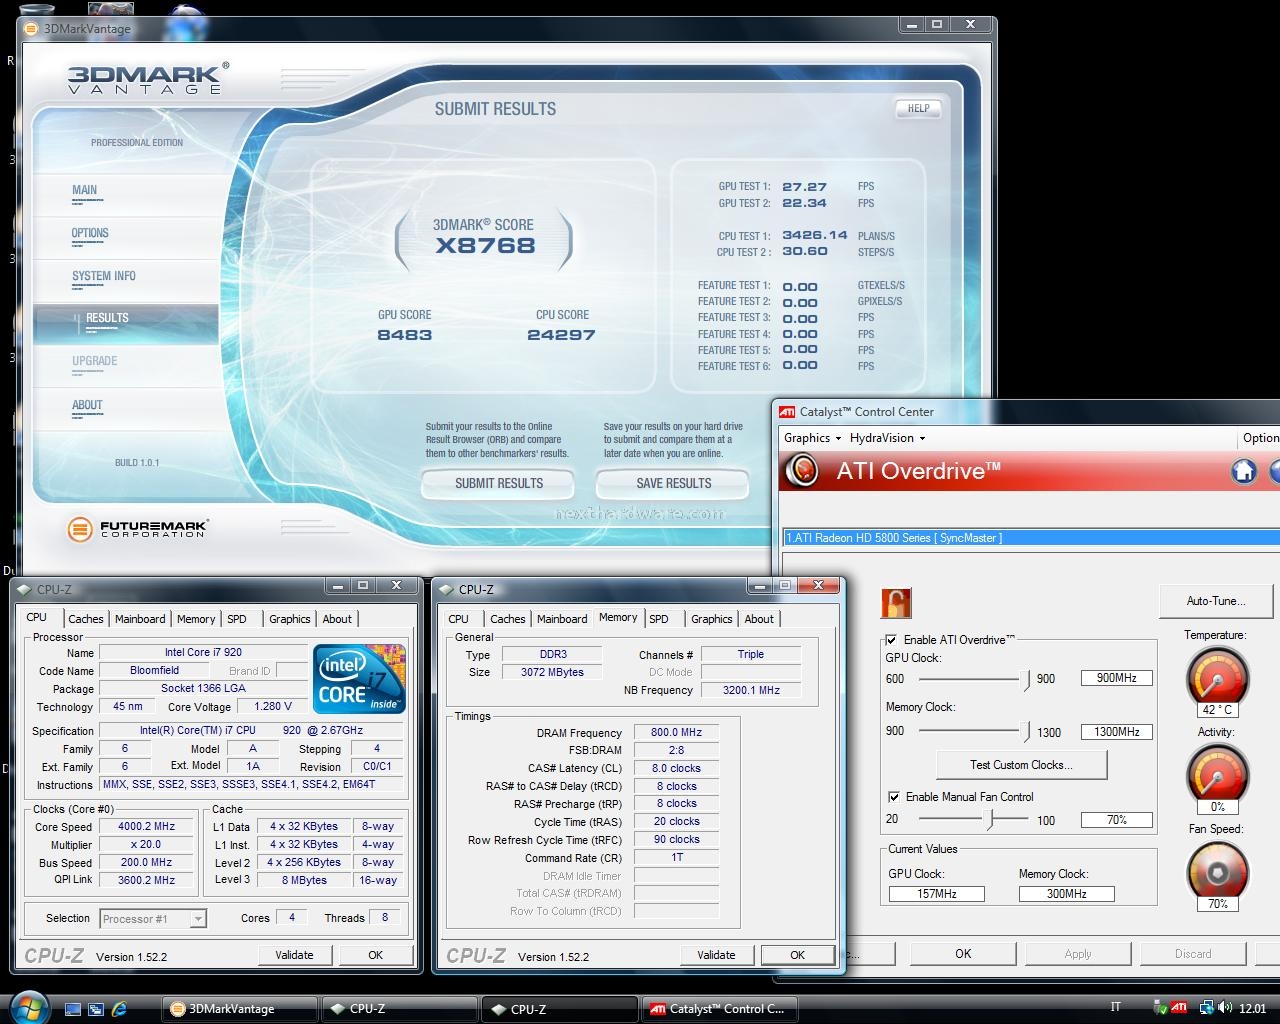Open the volume speaker tray icon
The height and width of the screenshot is (1024, 1280).
1226,1008
